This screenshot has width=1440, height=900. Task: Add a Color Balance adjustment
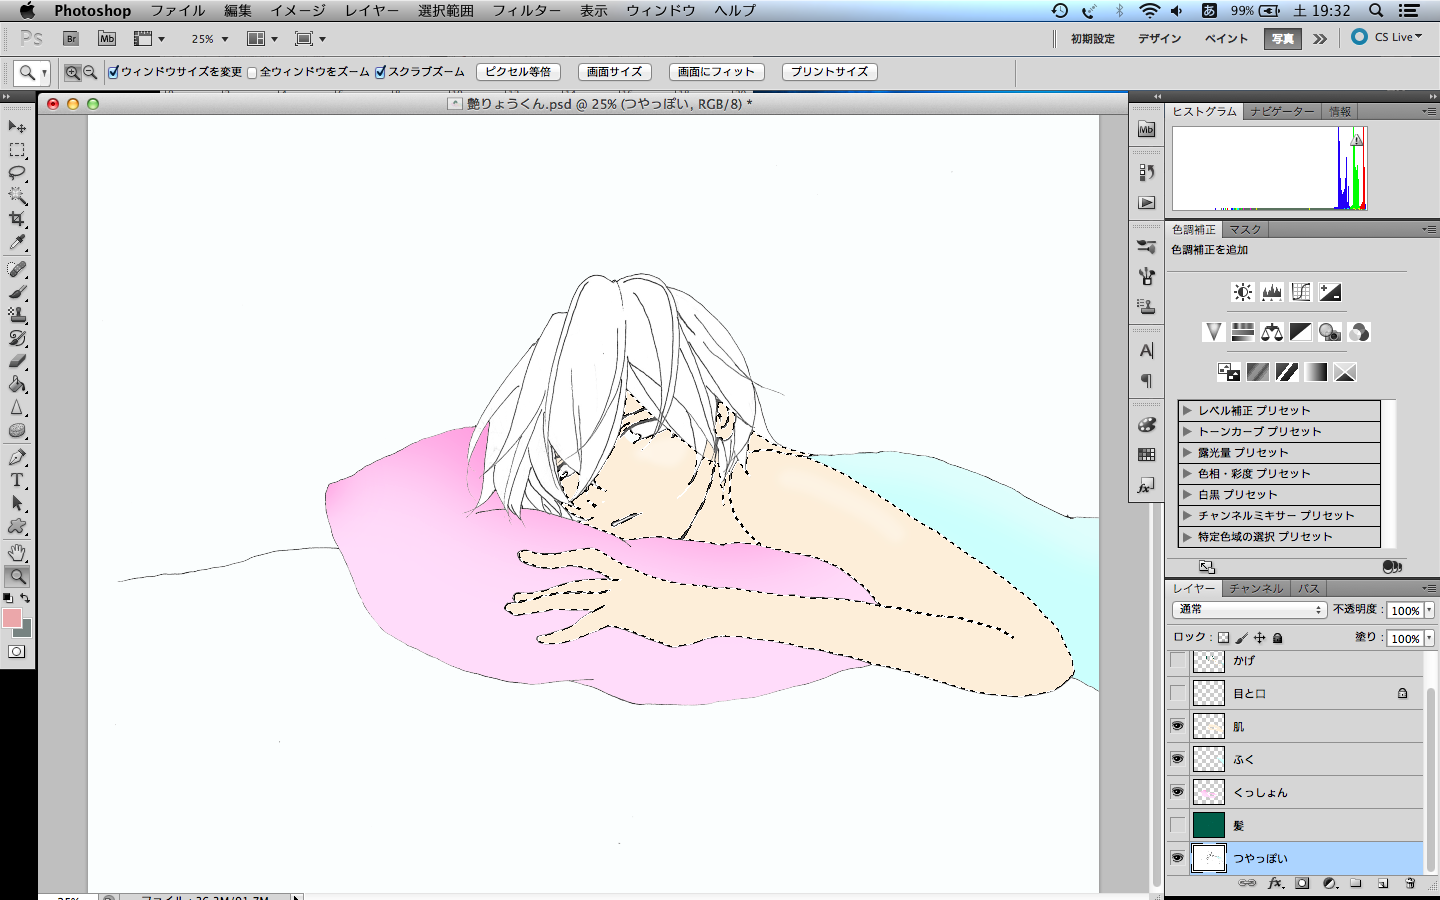1272,332
